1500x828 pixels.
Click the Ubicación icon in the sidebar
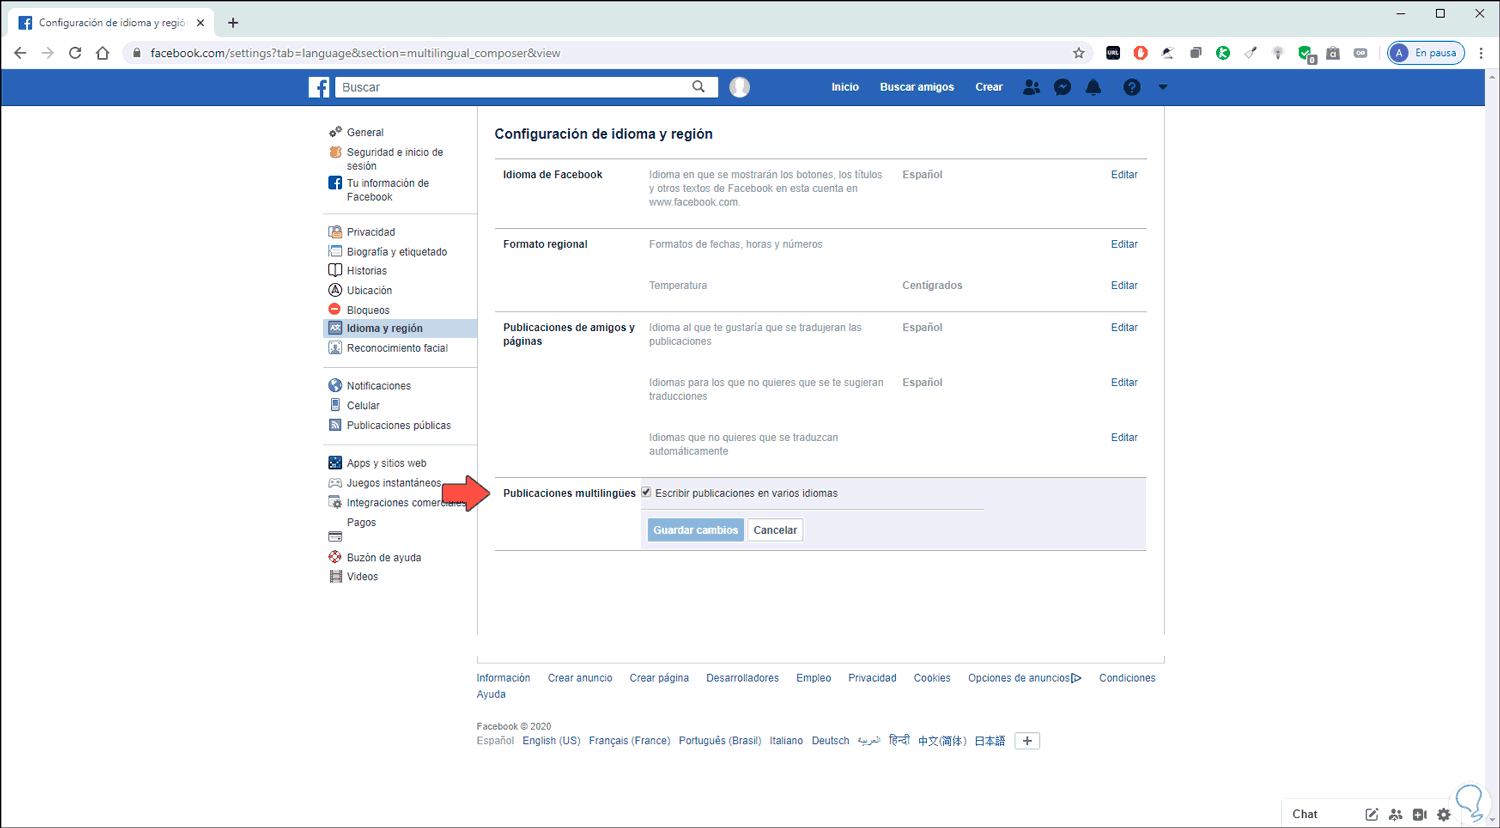pyautogui.click(x=335, y=290)
